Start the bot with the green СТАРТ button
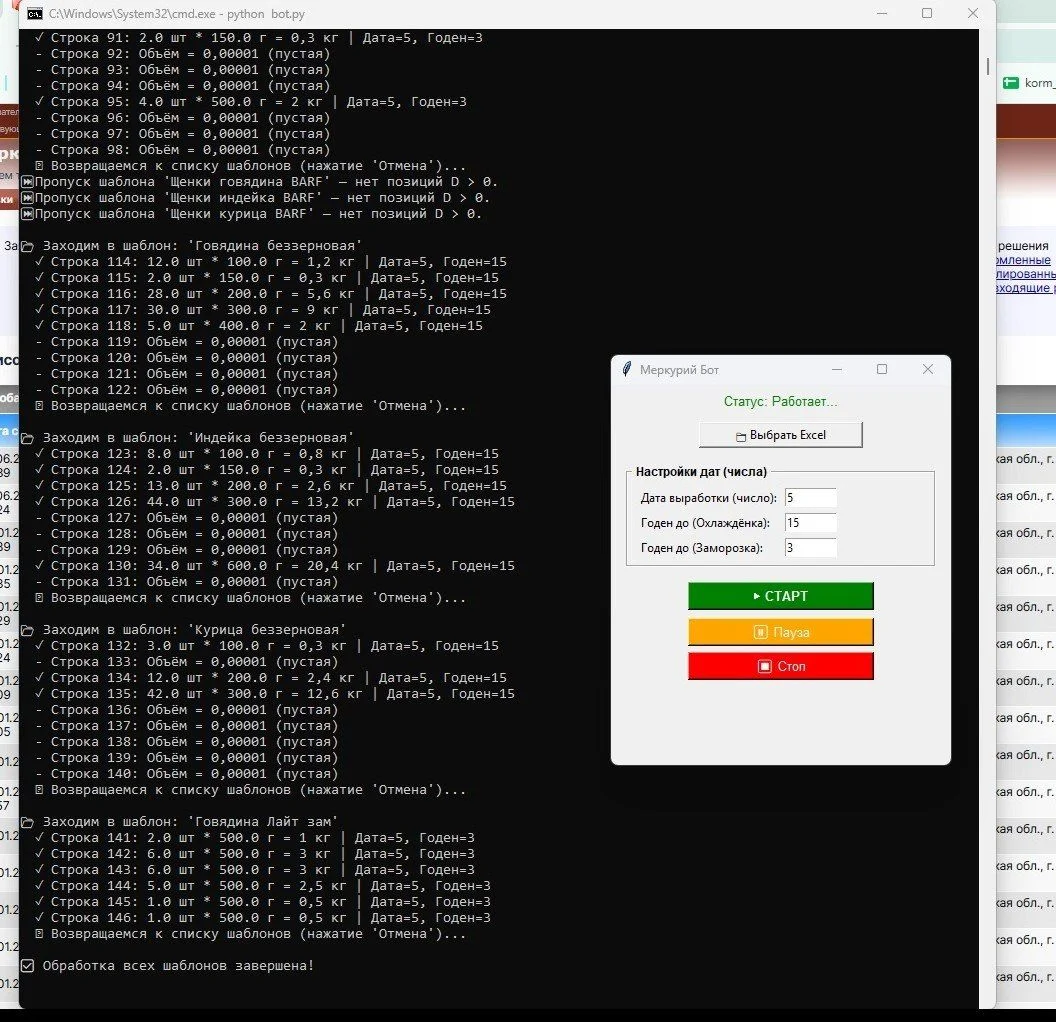 coord(781,596)
